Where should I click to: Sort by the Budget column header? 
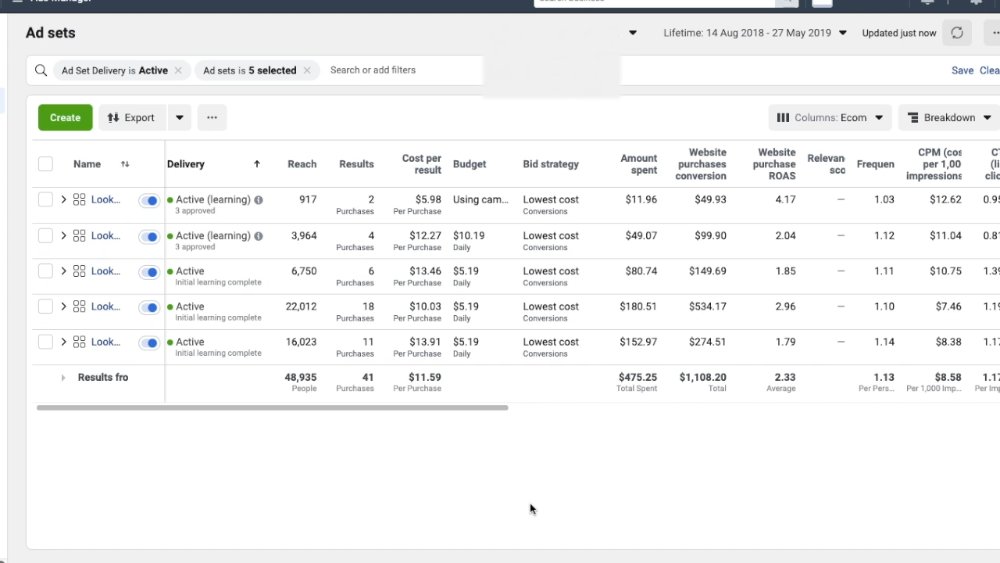coord(469,164)
